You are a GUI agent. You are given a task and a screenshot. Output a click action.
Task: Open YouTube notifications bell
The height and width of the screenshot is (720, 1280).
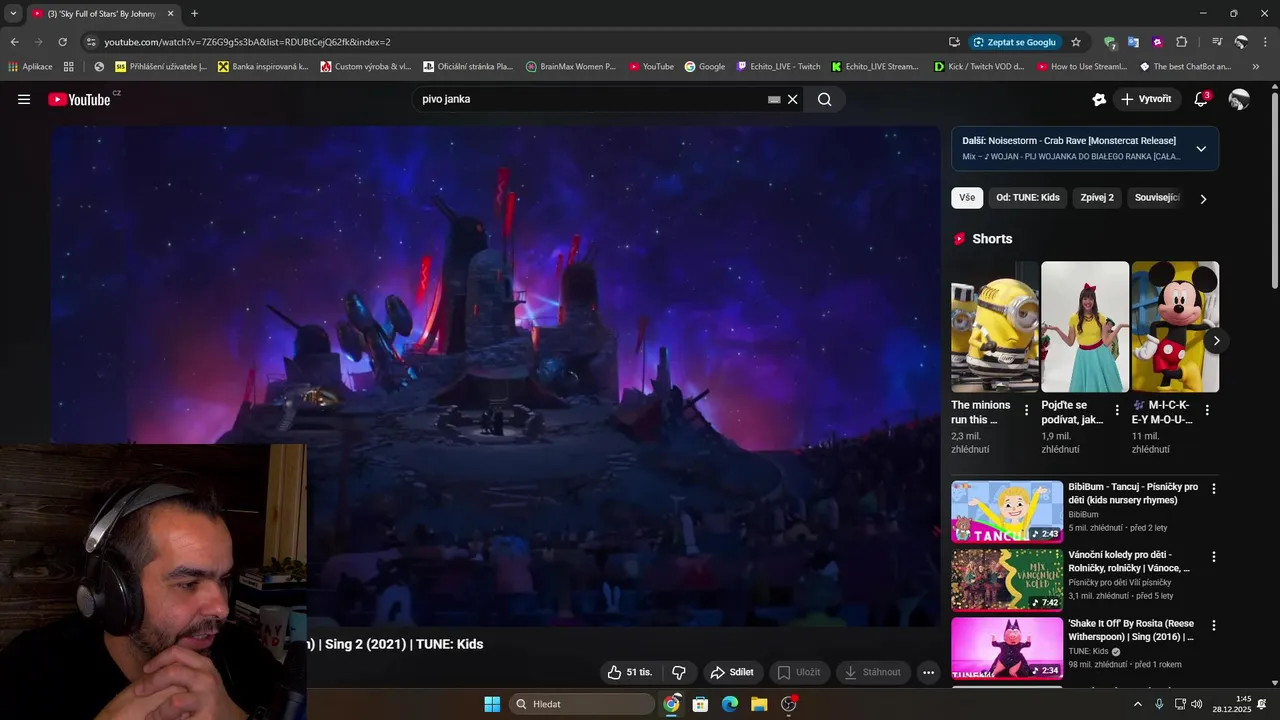tap(1202, 99)
